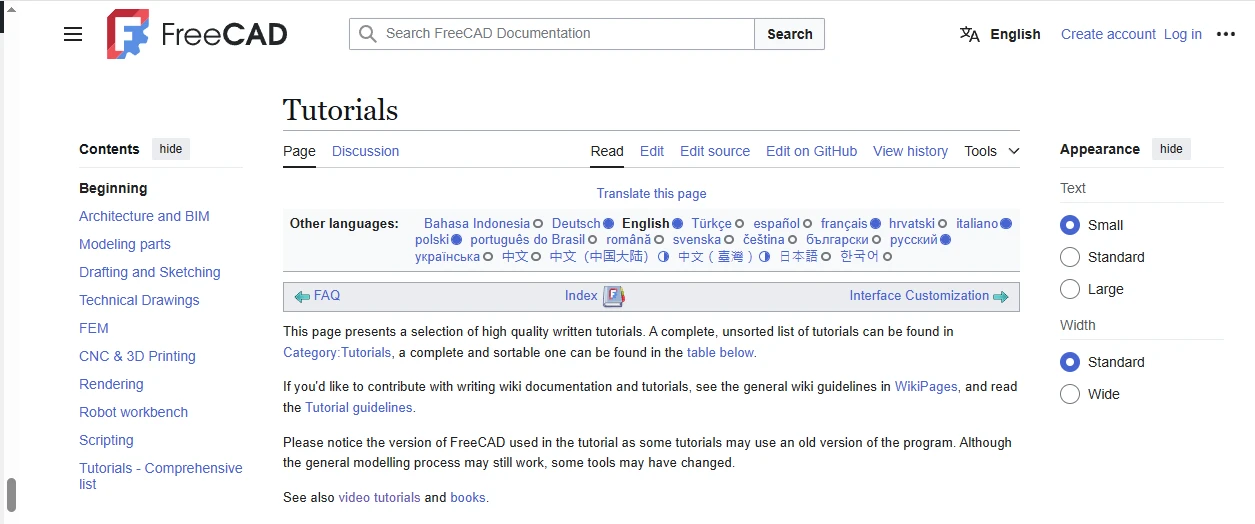Switch language to Türkçe
The width and height of the screenshot is (1255, 524).
pos(711,224)
